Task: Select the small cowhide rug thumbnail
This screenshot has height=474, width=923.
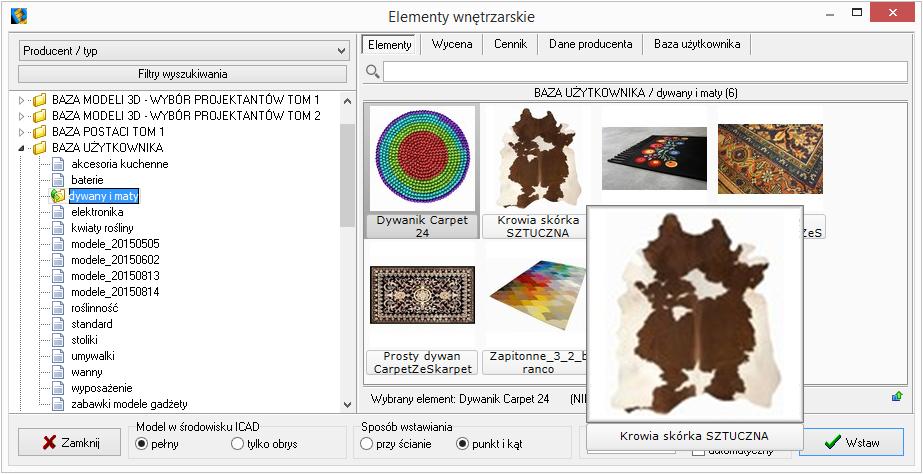Action: [x=538, y=158]
